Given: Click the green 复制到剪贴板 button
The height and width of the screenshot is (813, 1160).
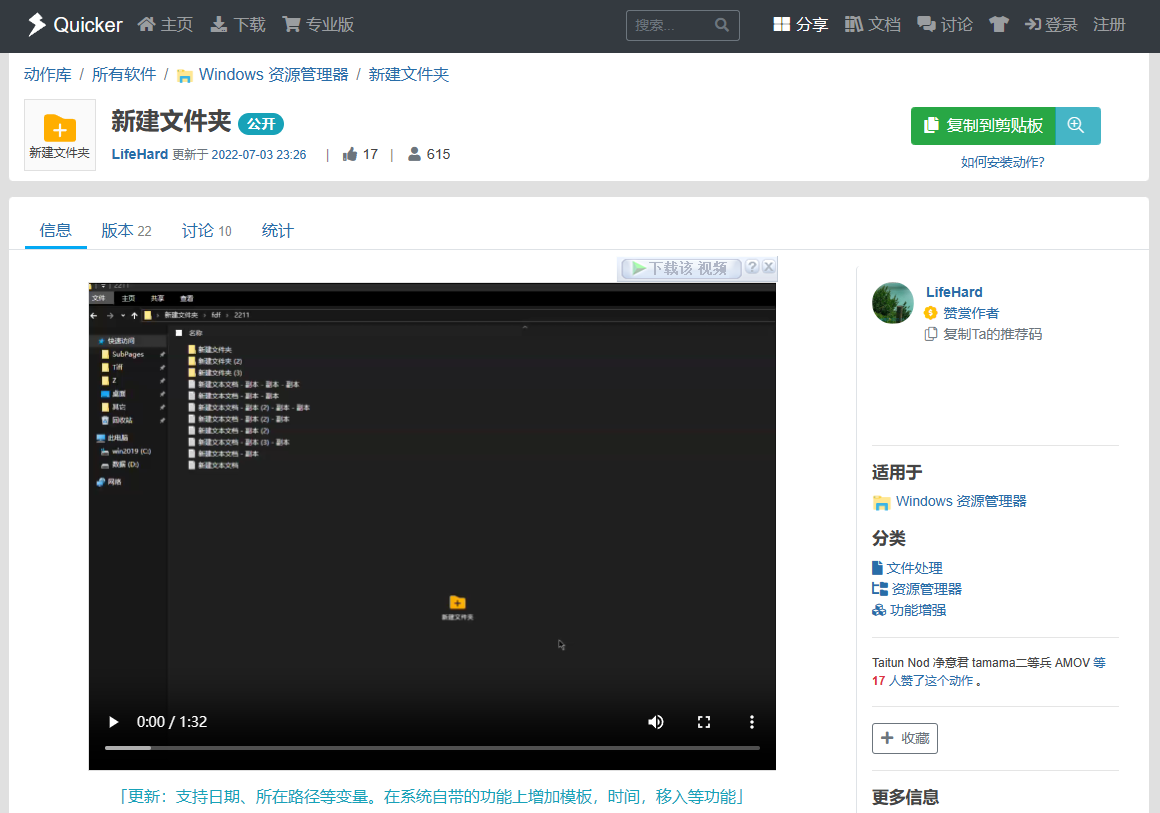Looking at the screenshot, I should click(x=983, y=126).
